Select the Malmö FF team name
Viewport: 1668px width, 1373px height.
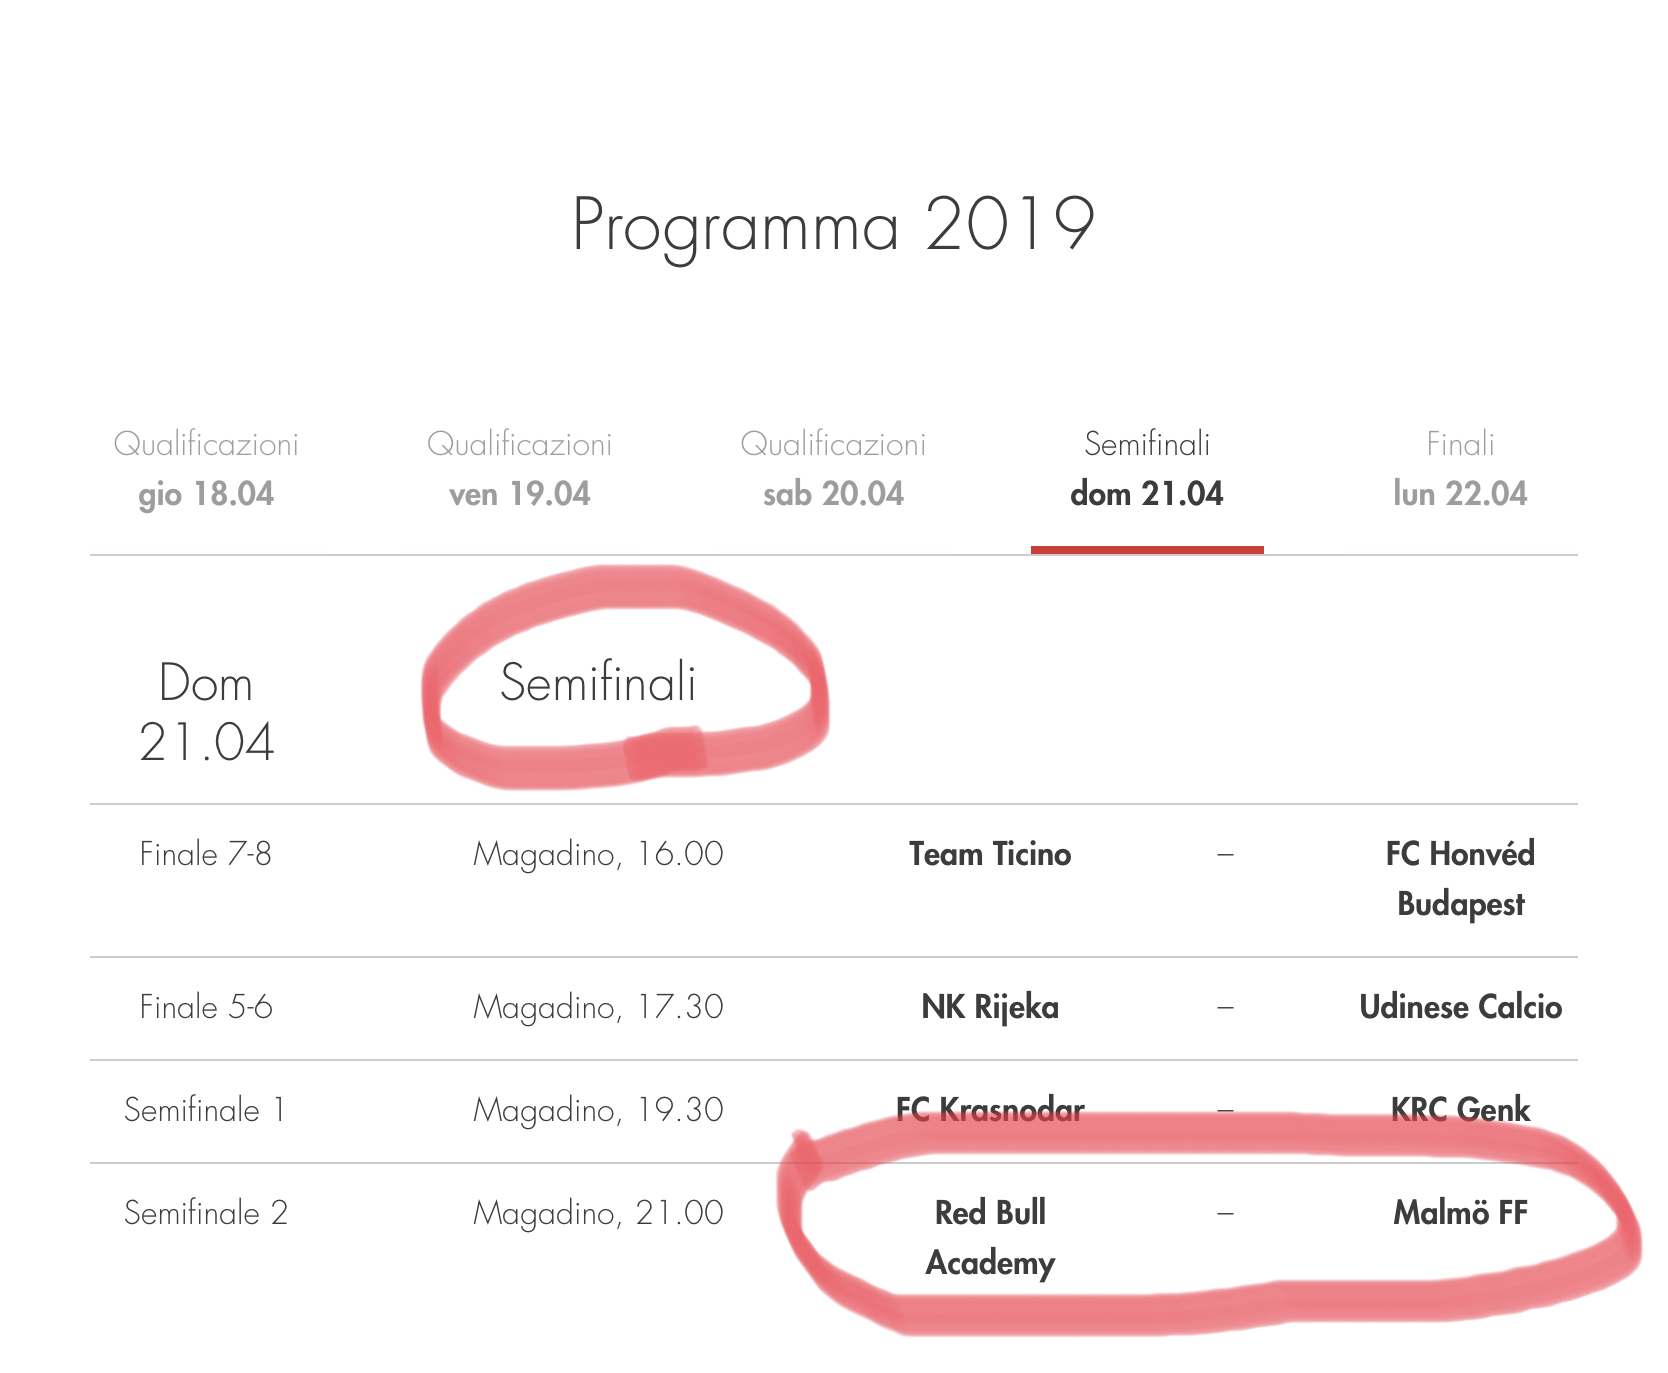pyautogui.click(x=1460, y=1213)
